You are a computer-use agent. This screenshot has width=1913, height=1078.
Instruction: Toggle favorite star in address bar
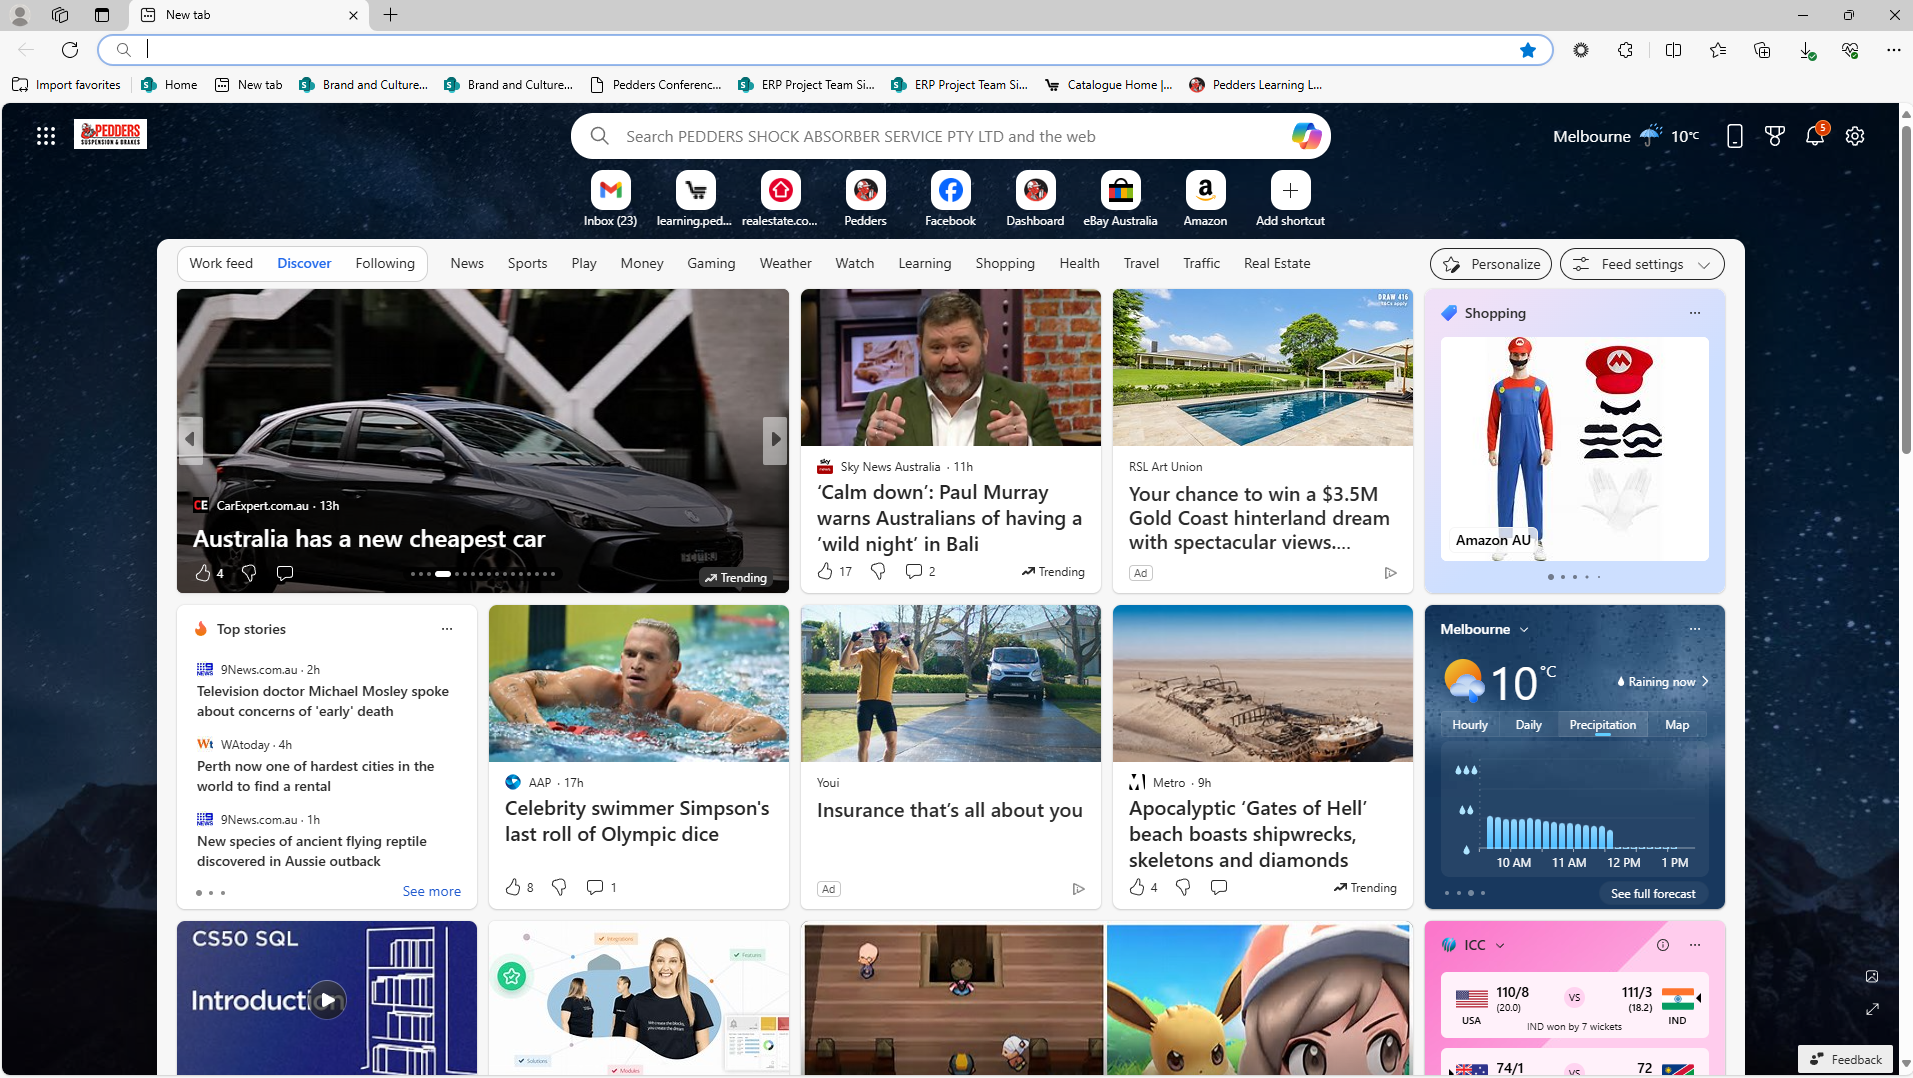pyautogui.click(x=1527, y=50)
